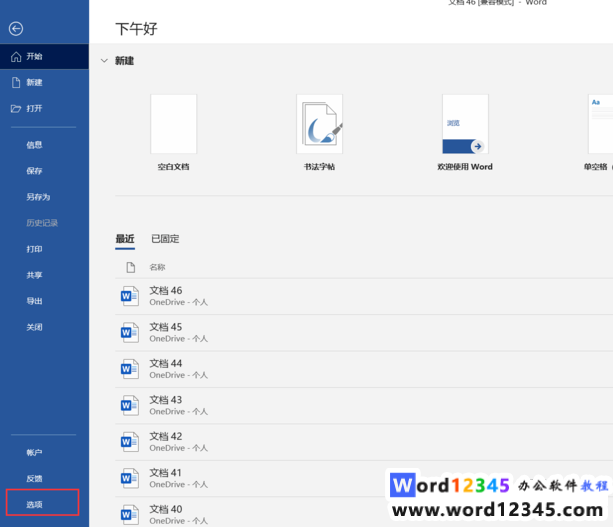Click the Word file icon for 文档 46

pos(129,296)
